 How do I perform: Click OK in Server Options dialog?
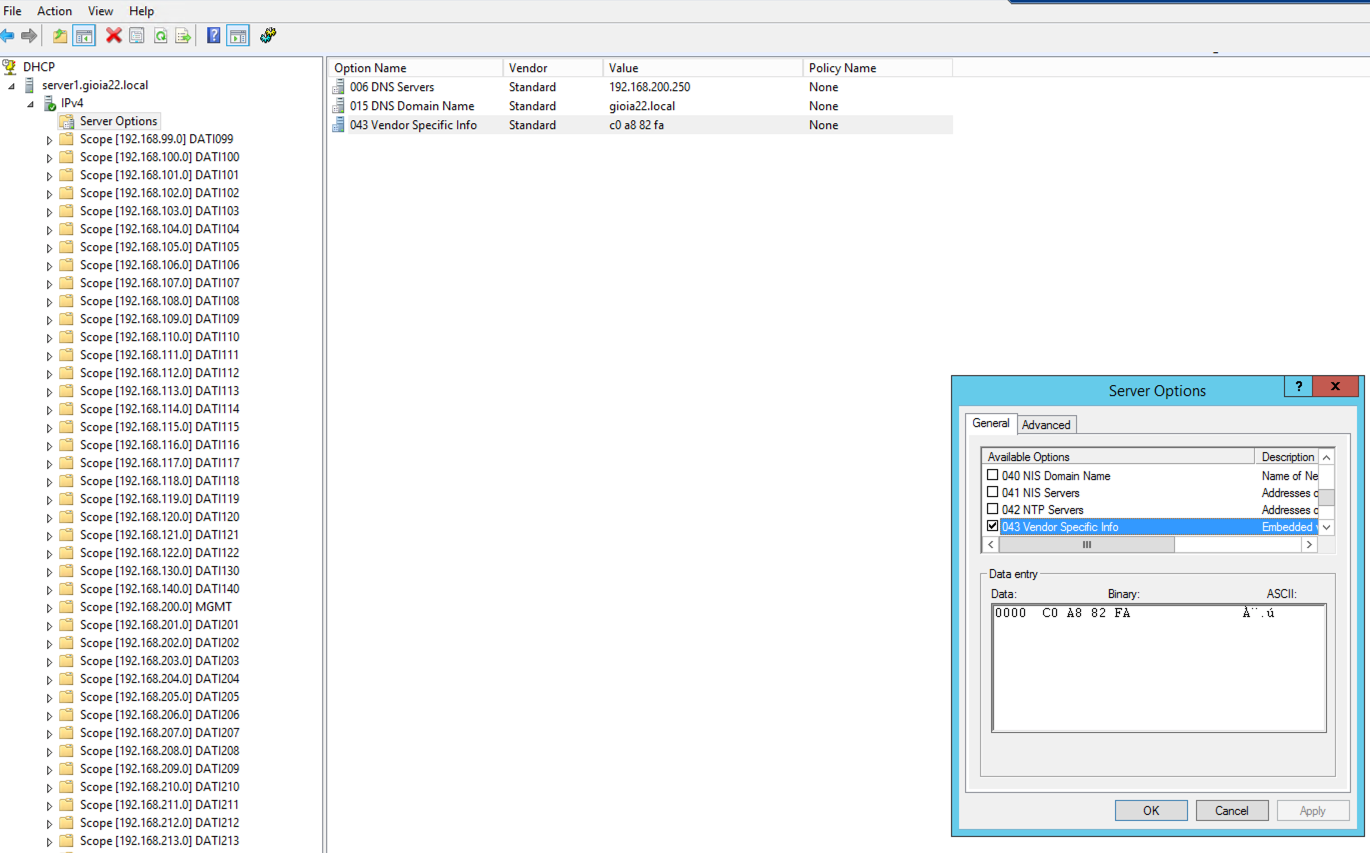pos(1151,810)
